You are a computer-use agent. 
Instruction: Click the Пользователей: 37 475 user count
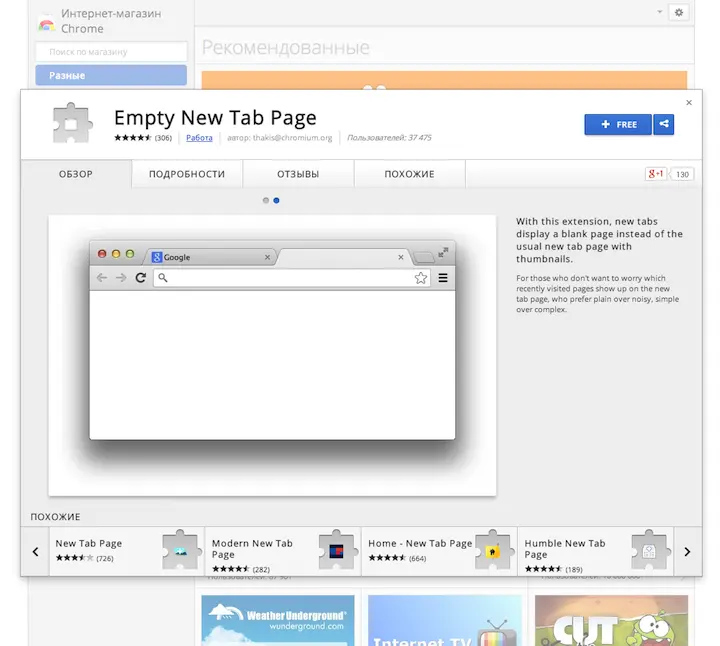(x=389, y=138)
